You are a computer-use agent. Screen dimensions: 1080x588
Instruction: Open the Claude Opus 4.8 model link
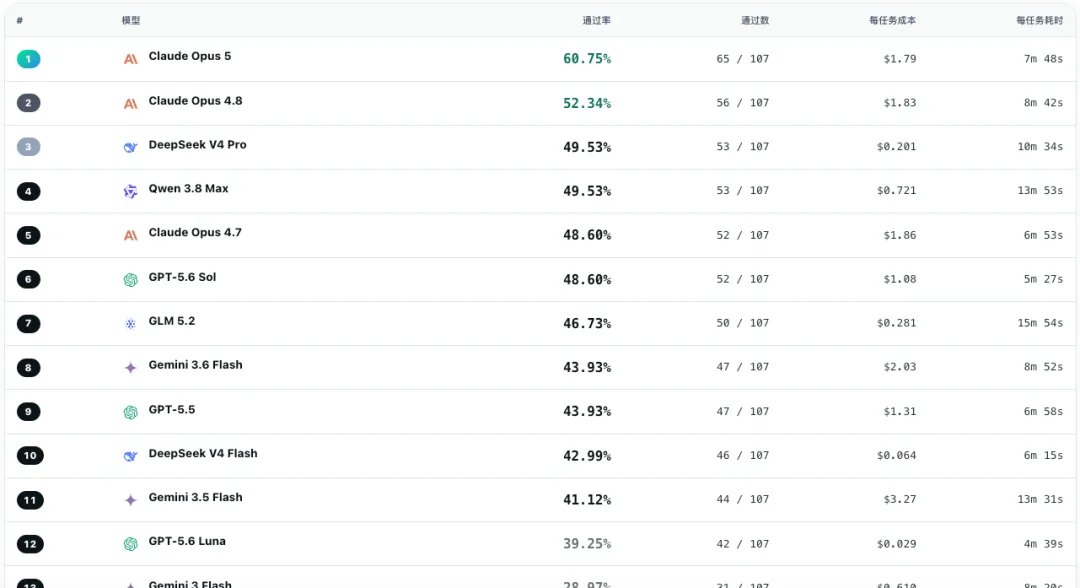[x=196, y=101]
